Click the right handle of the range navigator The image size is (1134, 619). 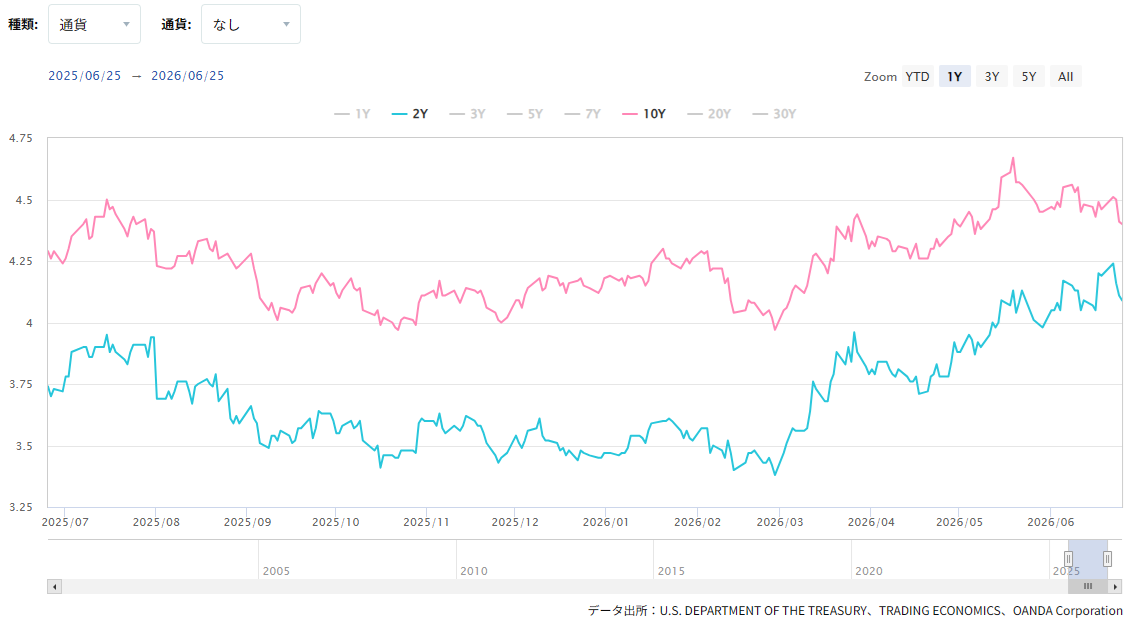click(x=1107, y=559)
